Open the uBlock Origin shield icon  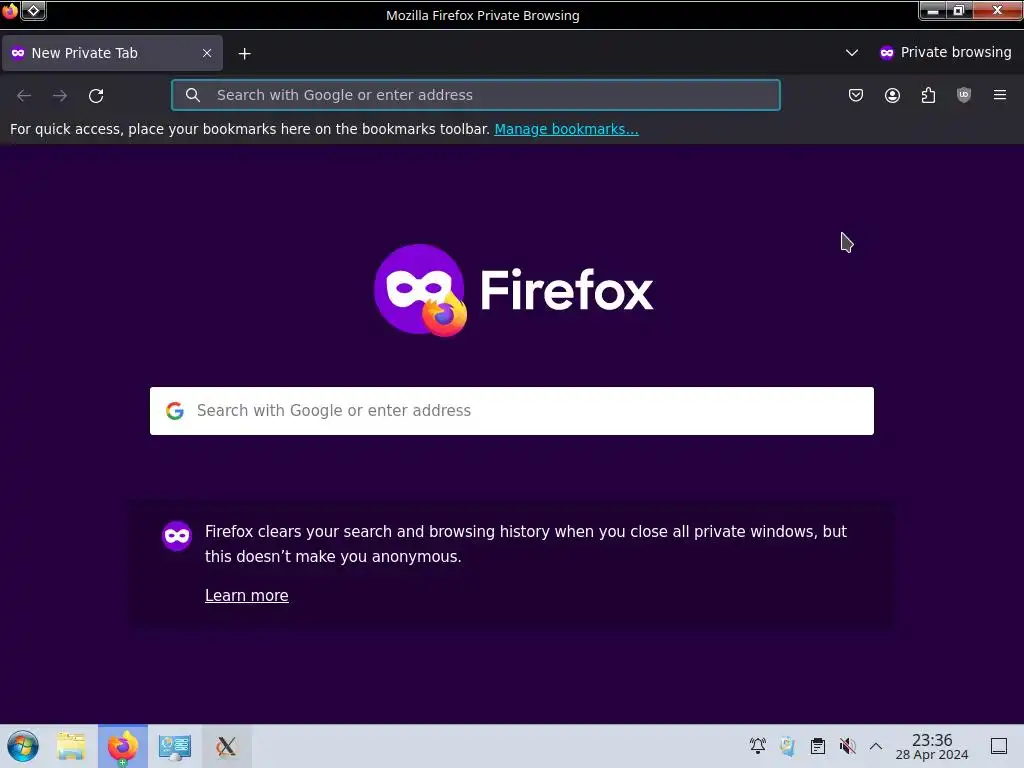click(x=964, y=95)
